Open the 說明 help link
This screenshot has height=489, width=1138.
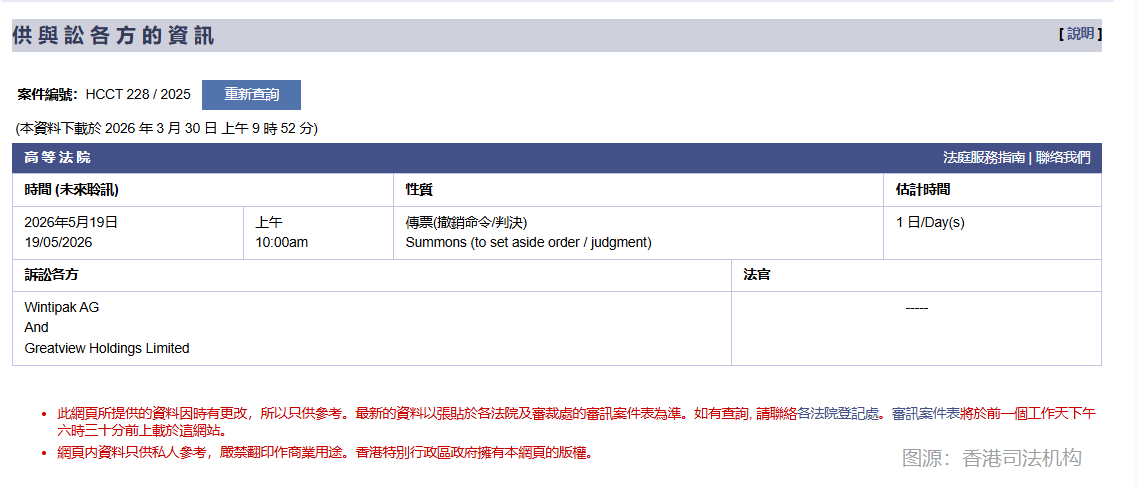point(1080,34)
